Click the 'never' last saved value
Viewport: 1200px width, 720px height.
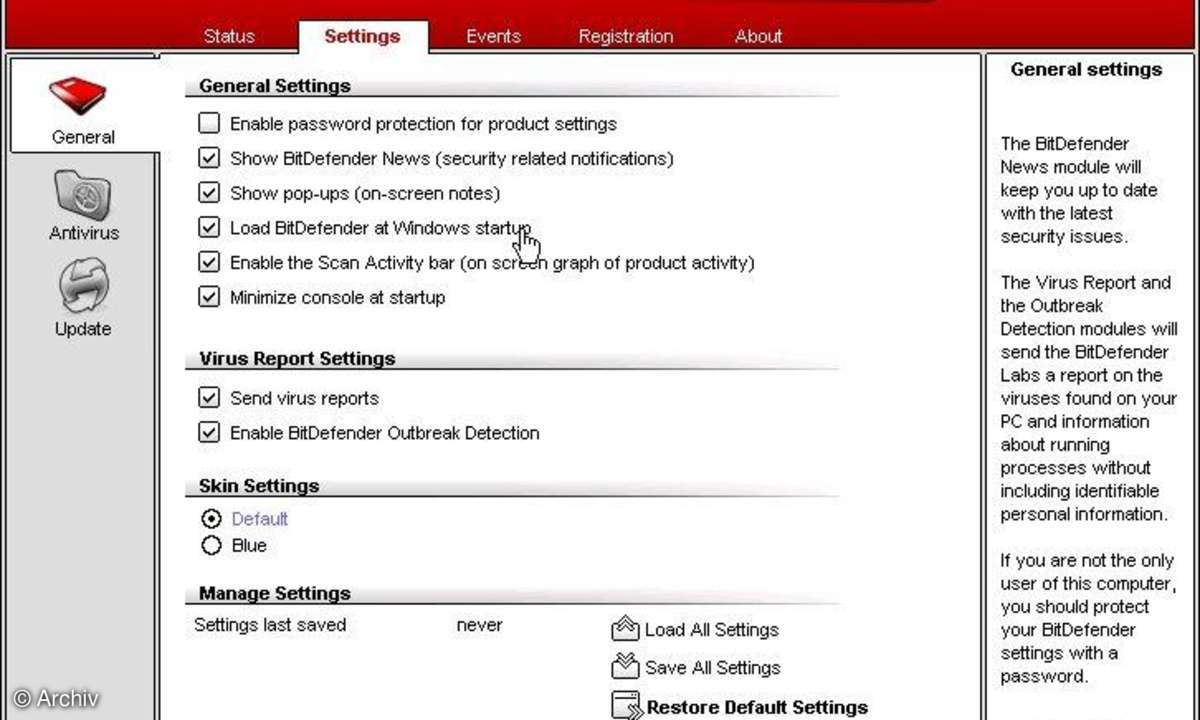tap(480, 625)
